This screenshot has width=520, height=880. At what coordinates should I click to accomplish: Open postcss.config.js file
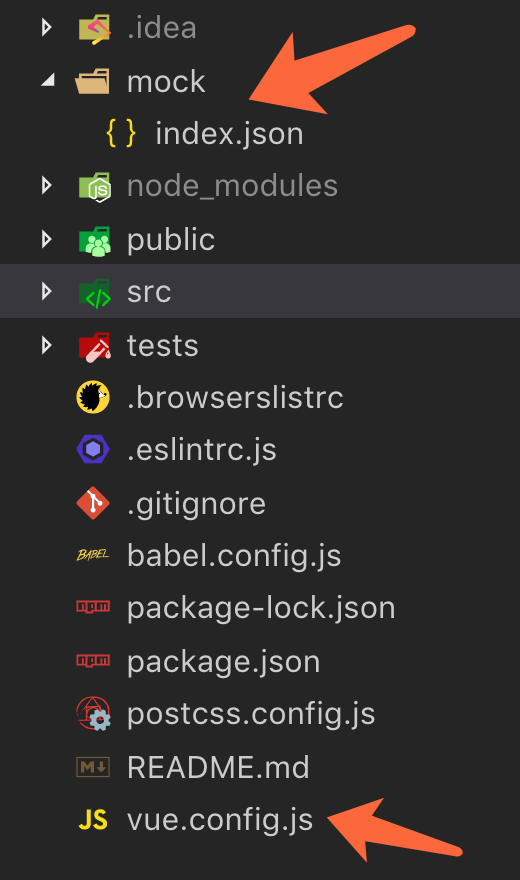[x=251, y=714]
